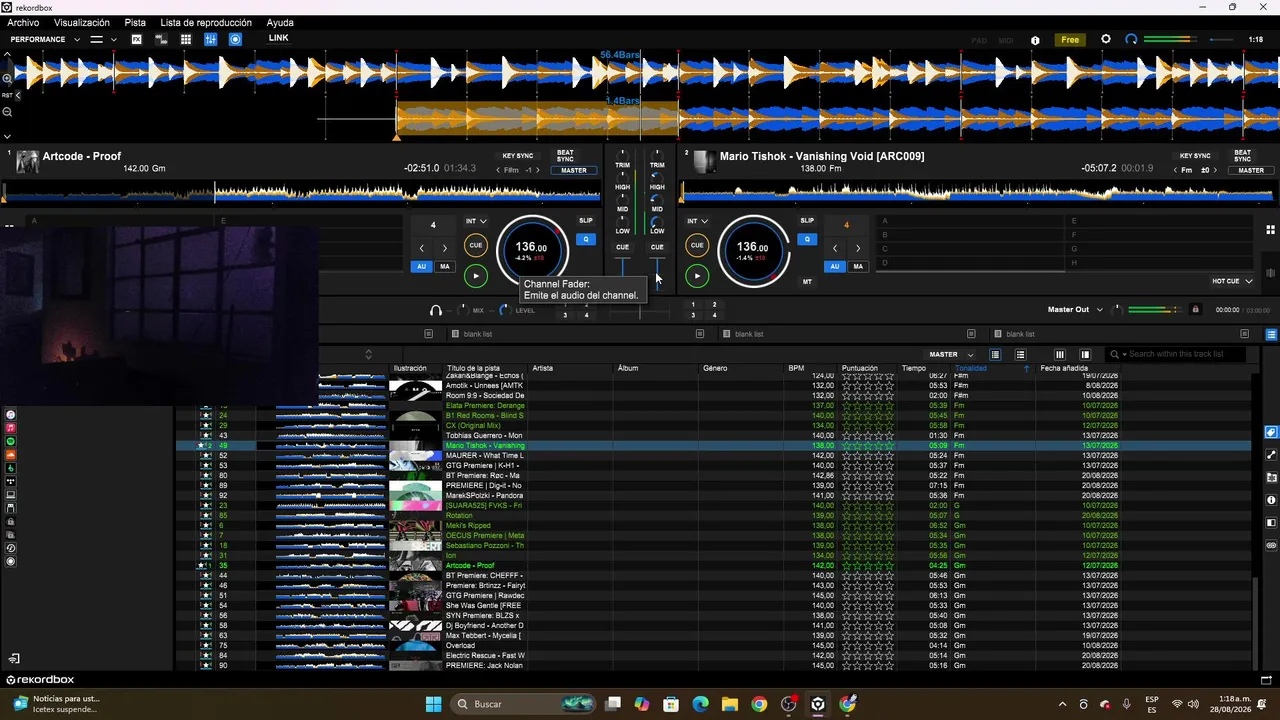Show the sampler deck panel
The image size is (1280, 720).
click(x=186, y=39)
